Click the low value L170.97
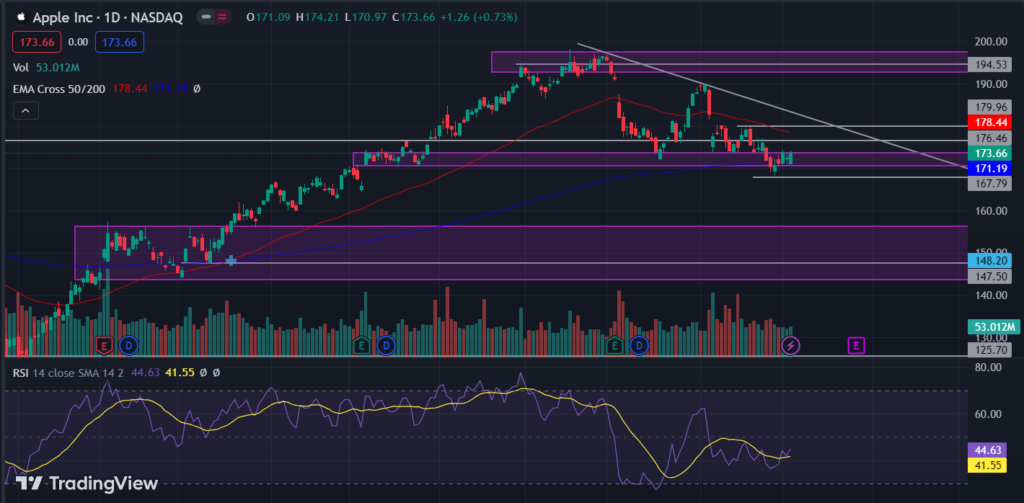 pyautogui.click(x=366, y=17)
